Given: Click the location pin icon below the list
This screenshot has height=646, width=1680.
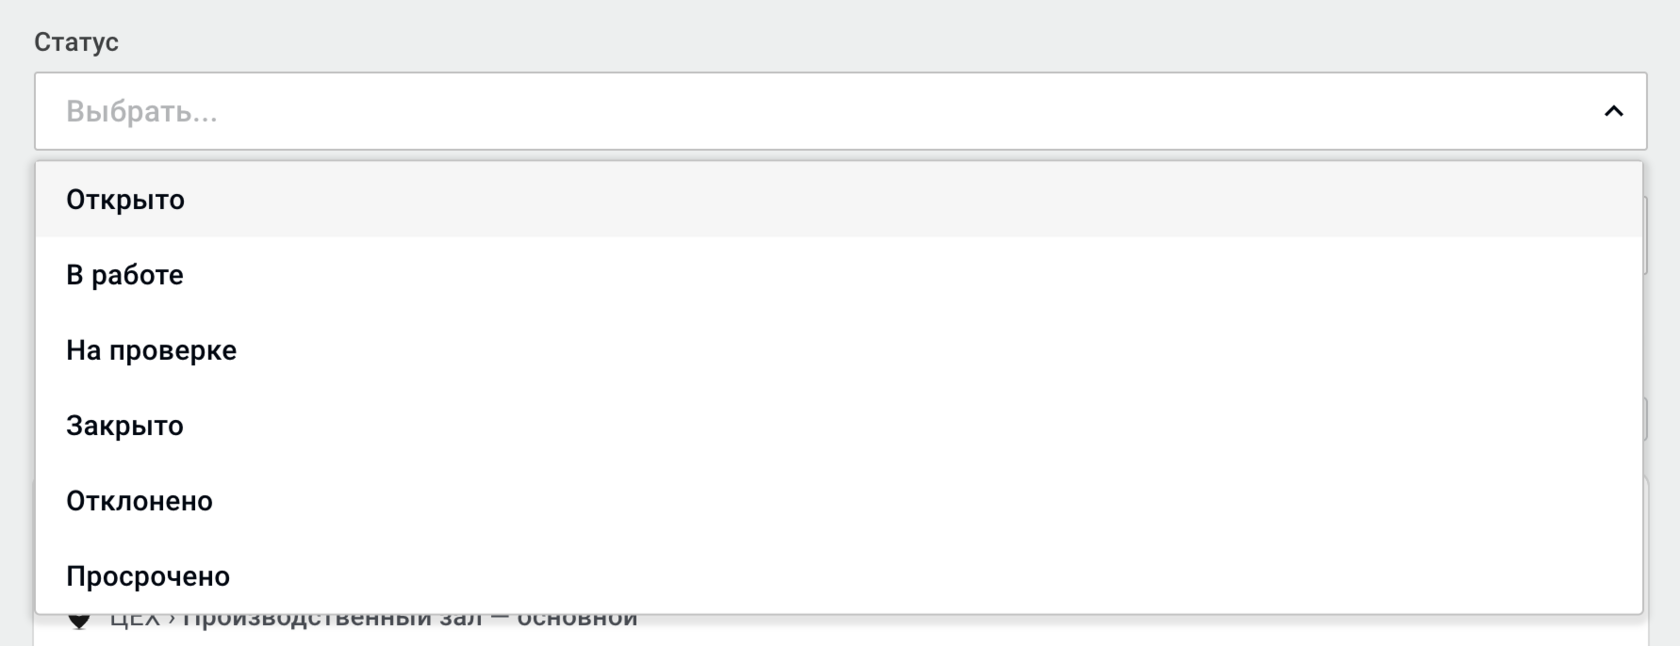Looking at the screenshot, I should pyautogui.click(x=78, y=621).
